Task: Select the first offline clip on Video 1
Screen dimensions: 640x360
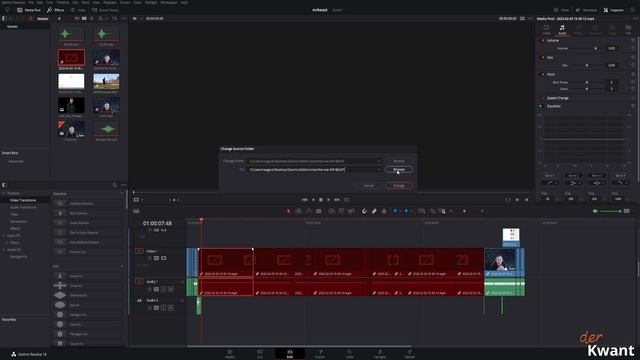Action: [226, 262]
